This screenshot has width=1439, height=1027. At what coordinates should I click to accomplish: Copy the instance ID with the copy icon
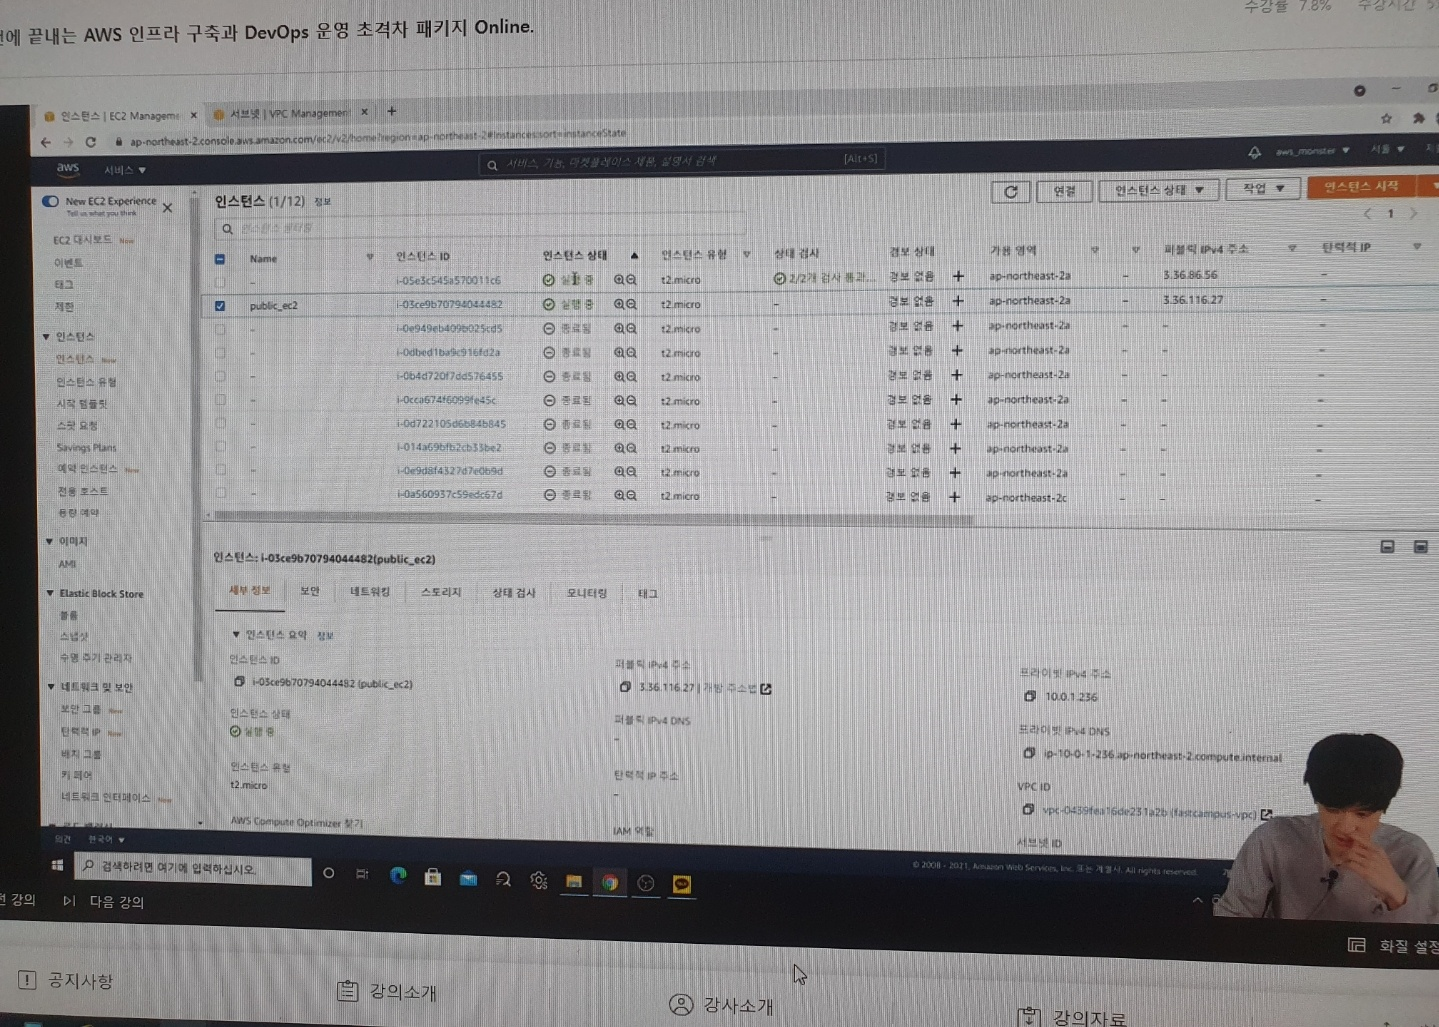[x=239, y=681]
